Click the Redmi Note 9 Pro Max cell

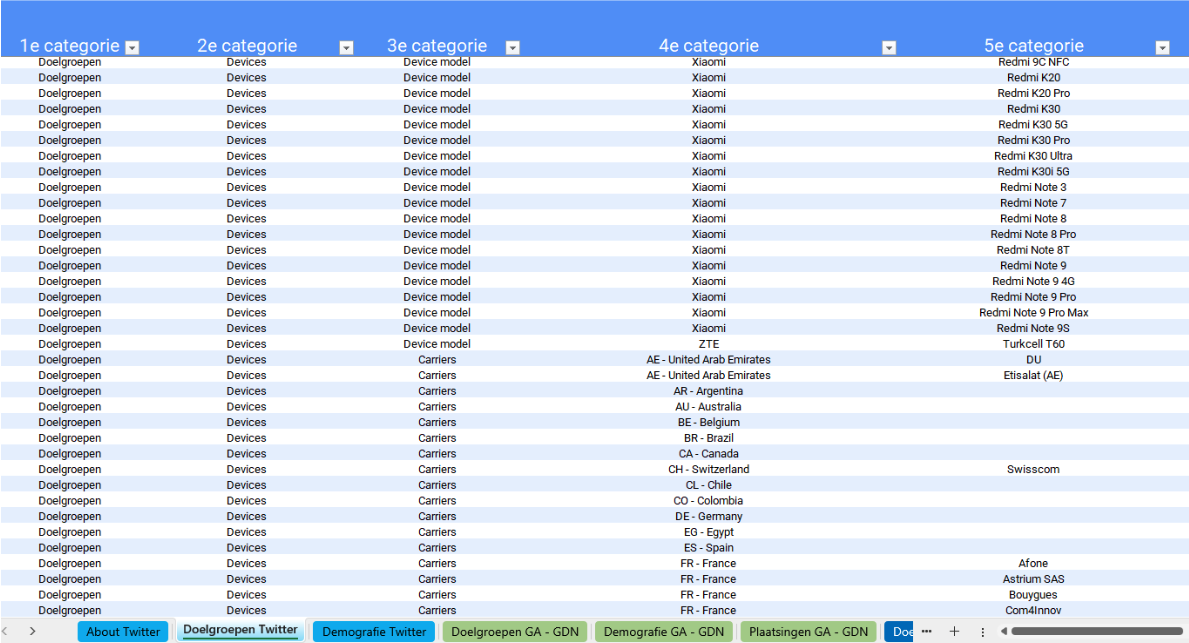(x=1034, y=312)
